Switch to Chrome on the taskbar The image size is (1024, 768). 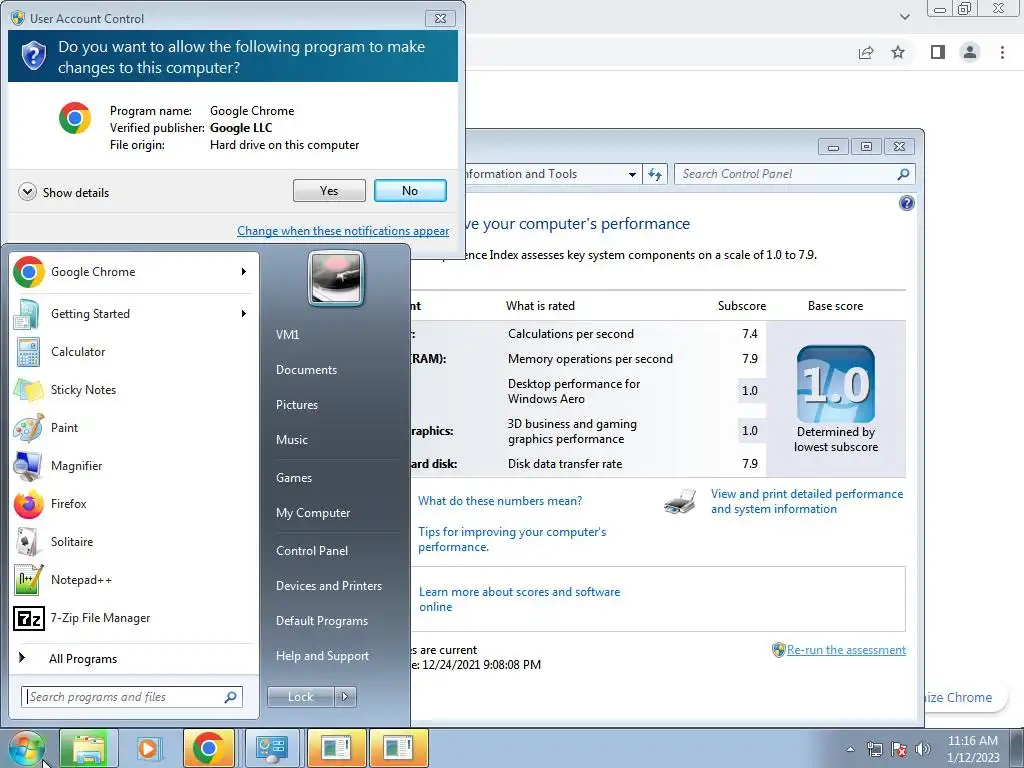(x=208, y=748)
